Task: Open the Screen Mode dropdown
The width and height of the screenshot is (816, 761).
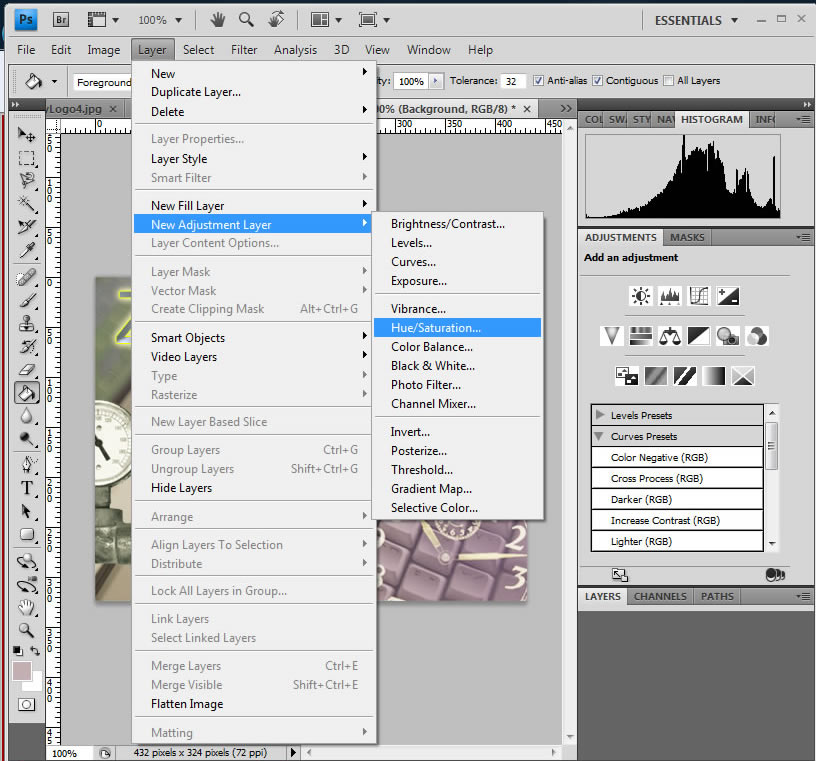Action: click(374, 20)
